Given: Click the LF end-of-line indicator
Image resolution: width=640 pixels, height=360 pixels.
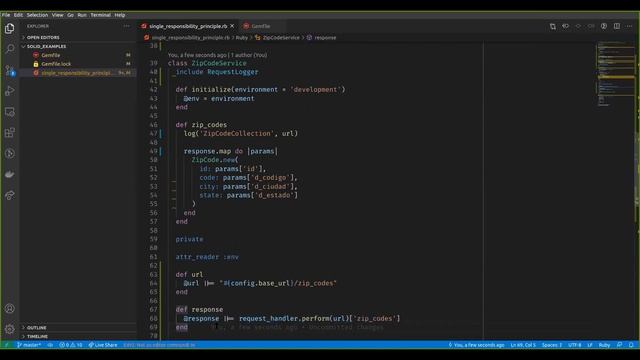Looking at the screenshot, I should point(590,345).
